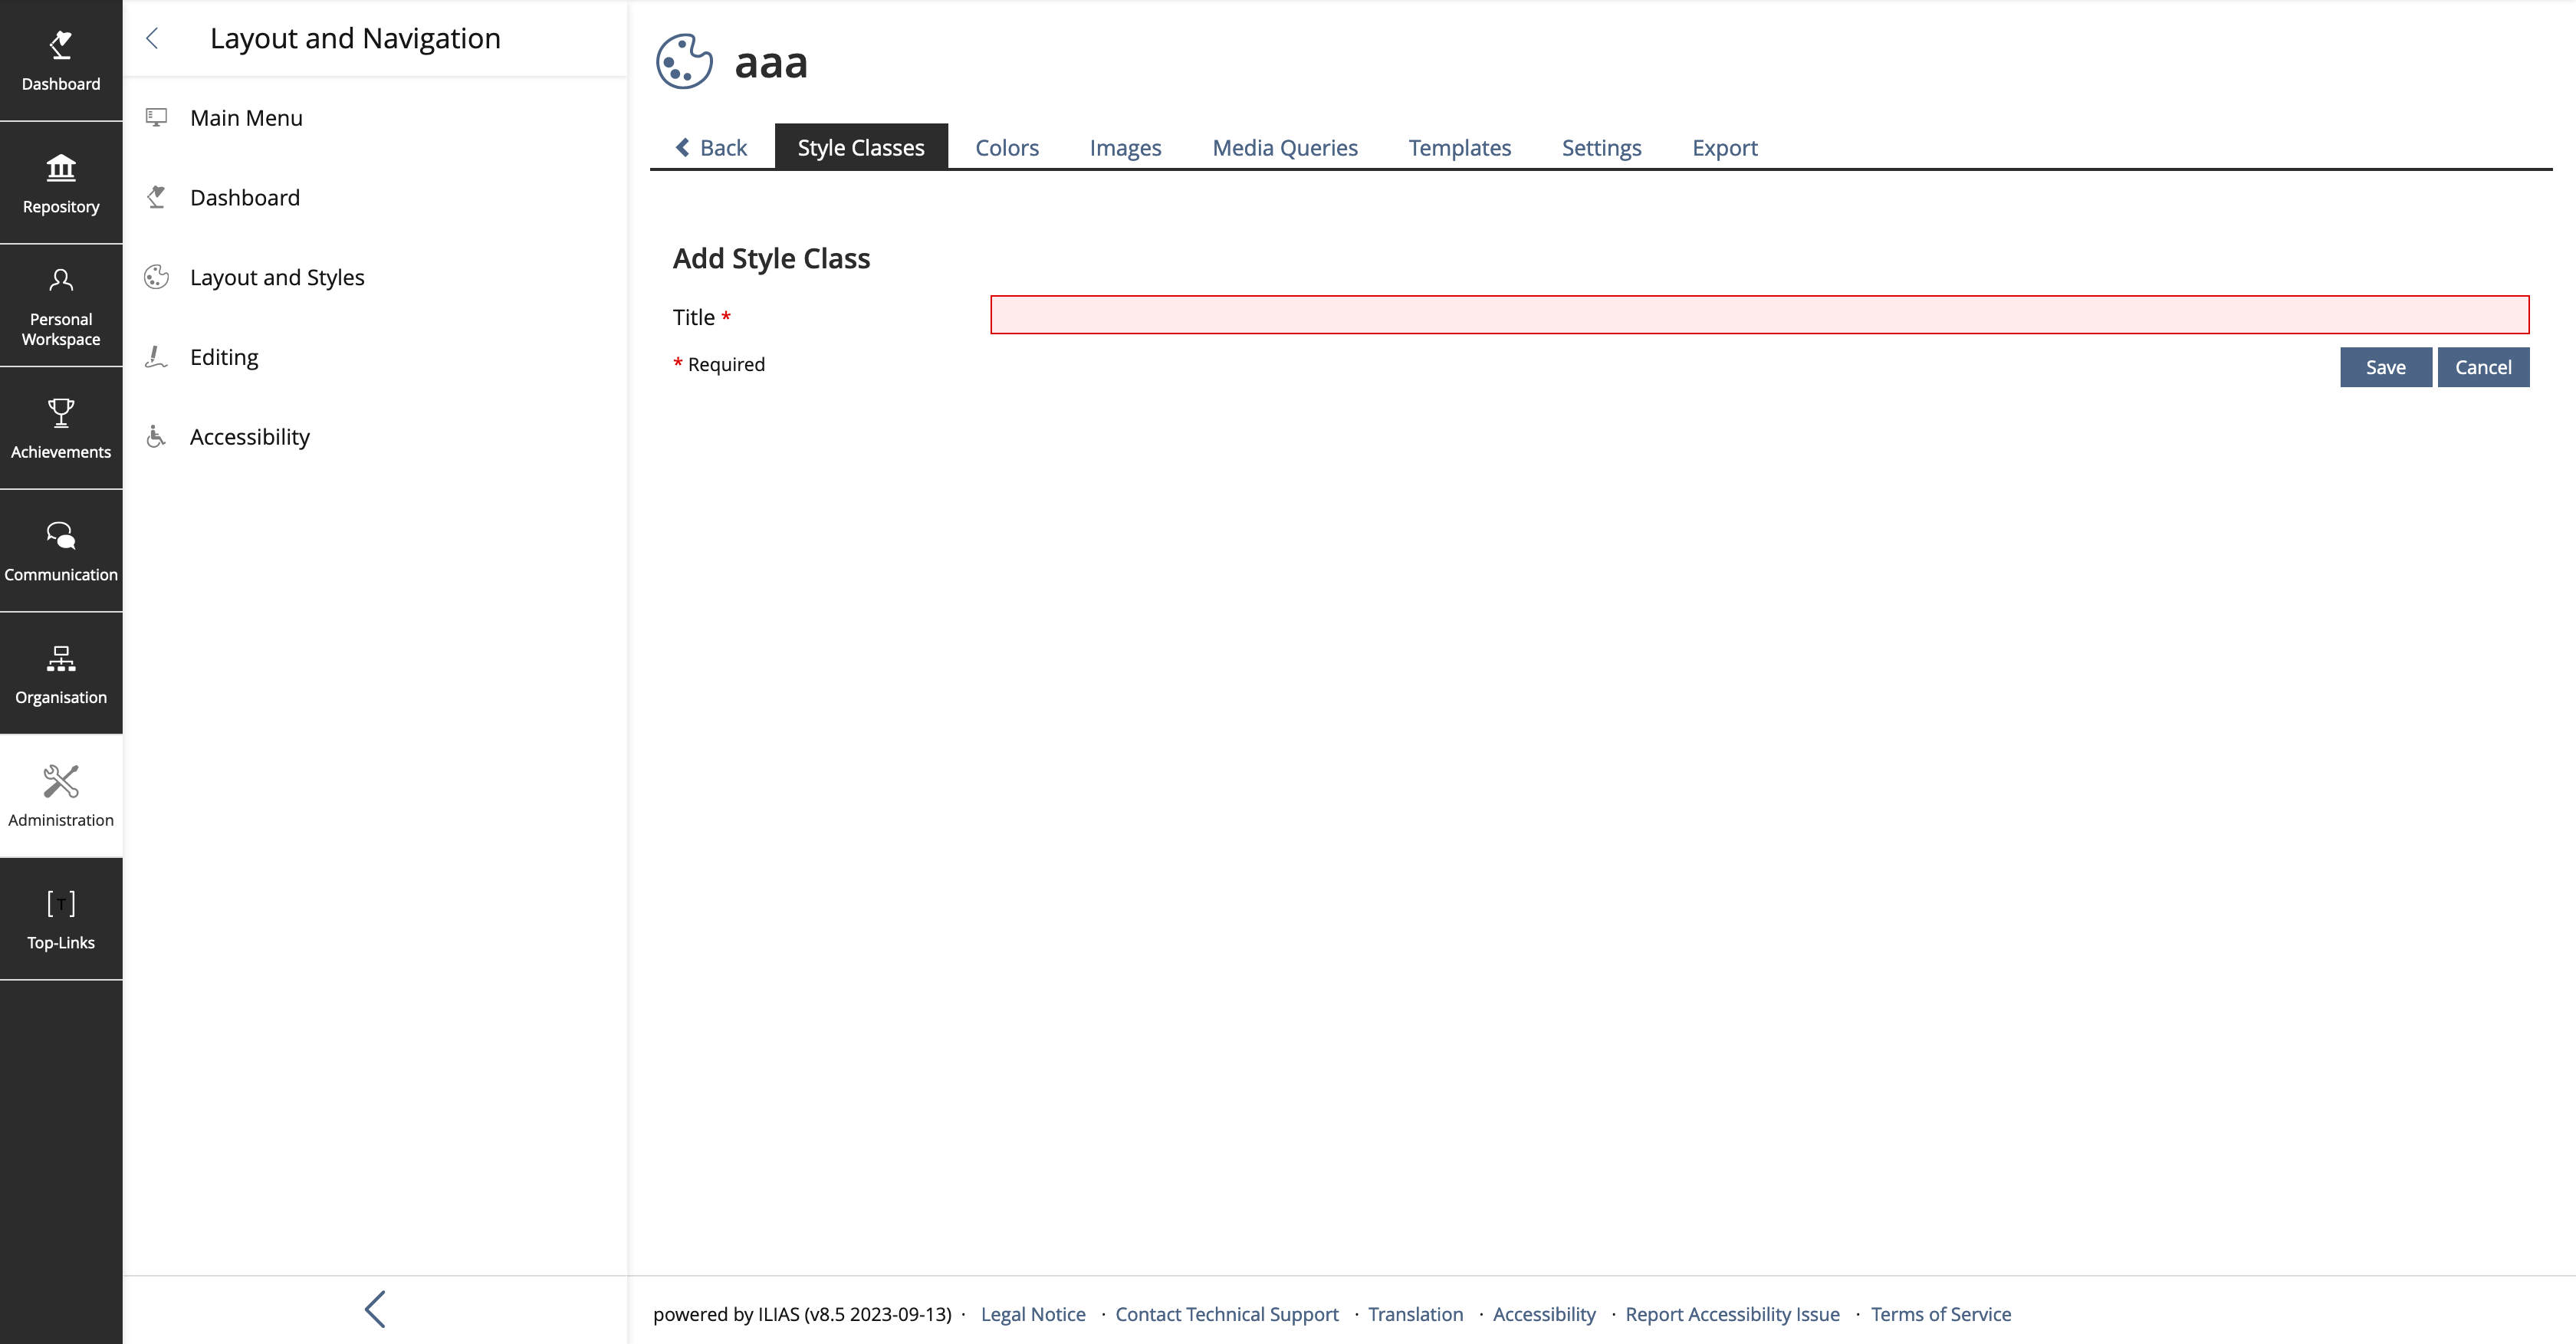Collapse the slate using the bottom chevron
This screenshot has height=1344, width=2576.
click(x=375, y=1309)
